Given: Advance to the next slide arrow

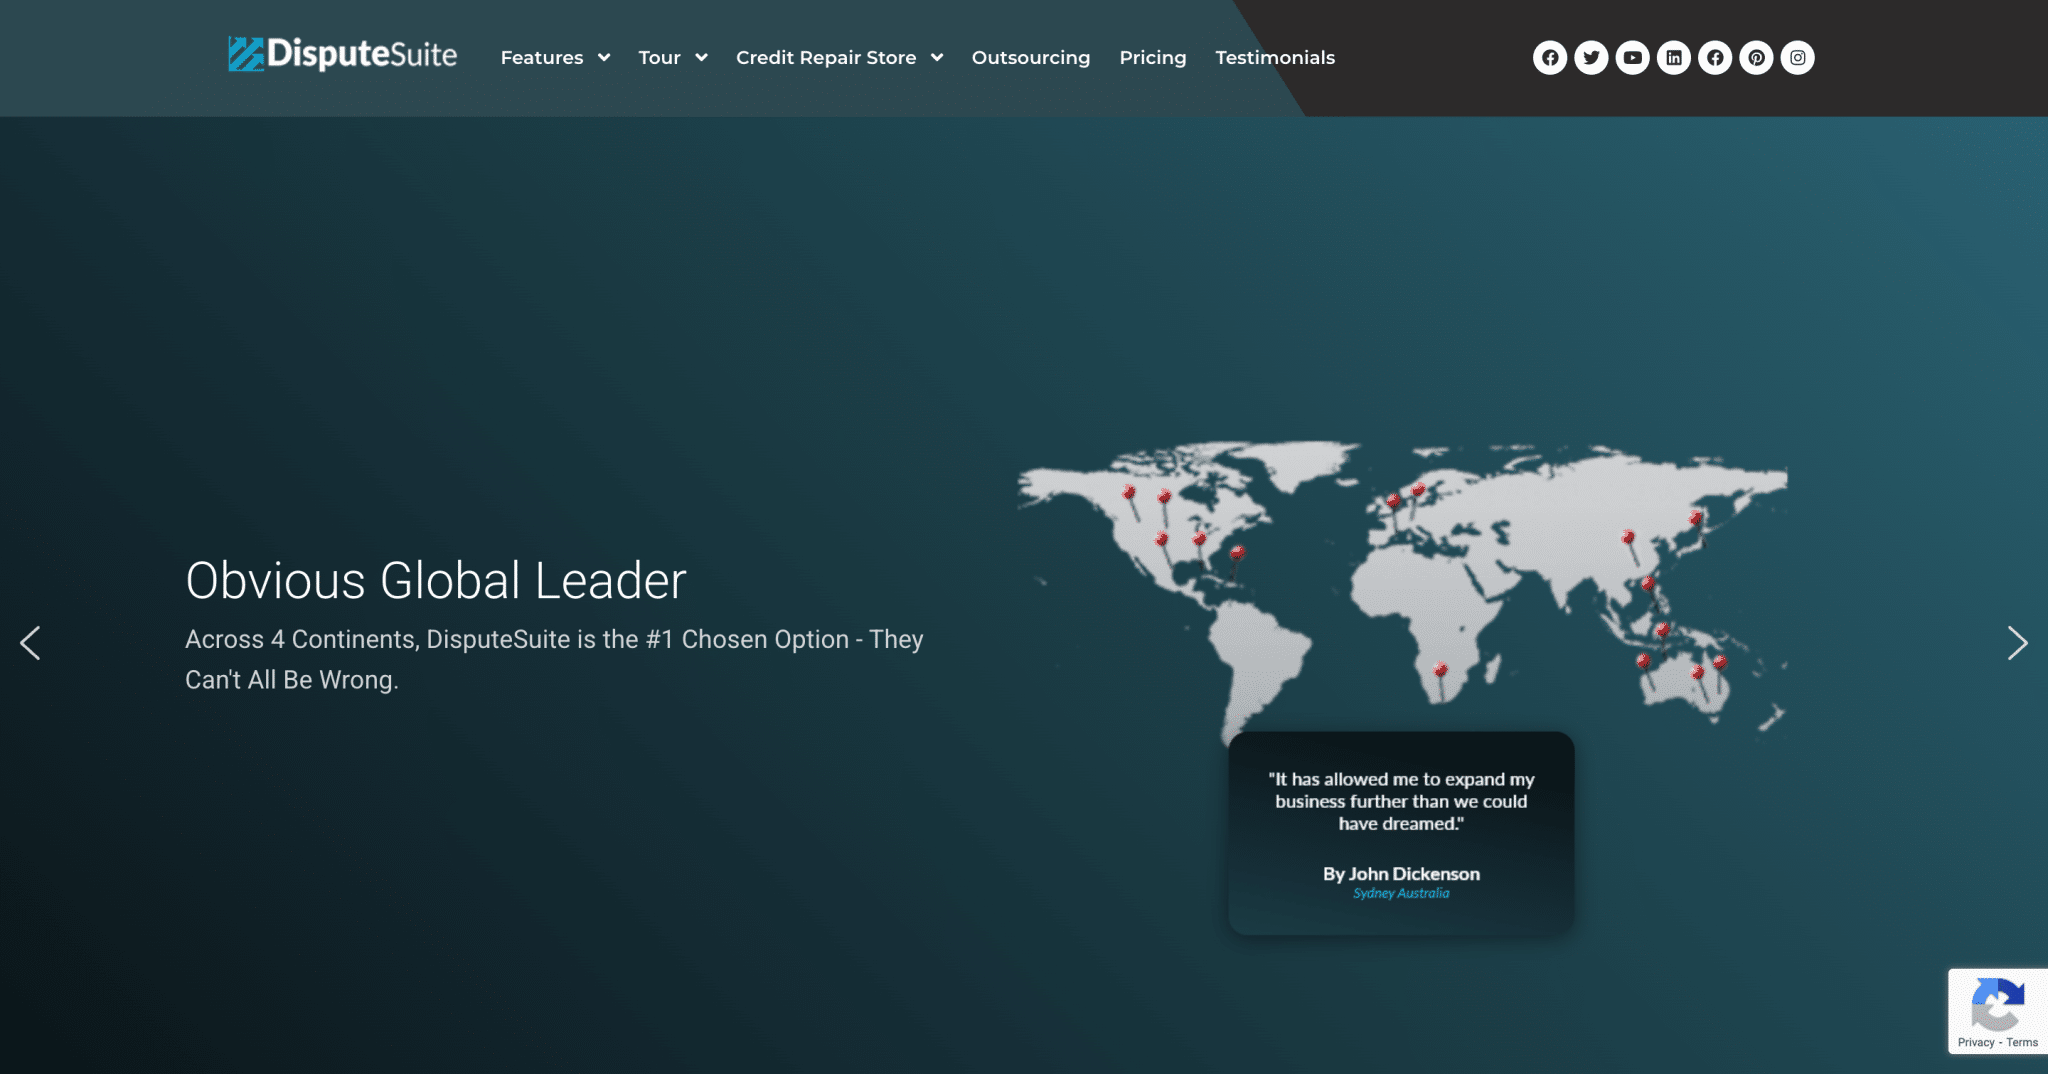Looking at the screenshot, I should click(x=2017, y=643).
